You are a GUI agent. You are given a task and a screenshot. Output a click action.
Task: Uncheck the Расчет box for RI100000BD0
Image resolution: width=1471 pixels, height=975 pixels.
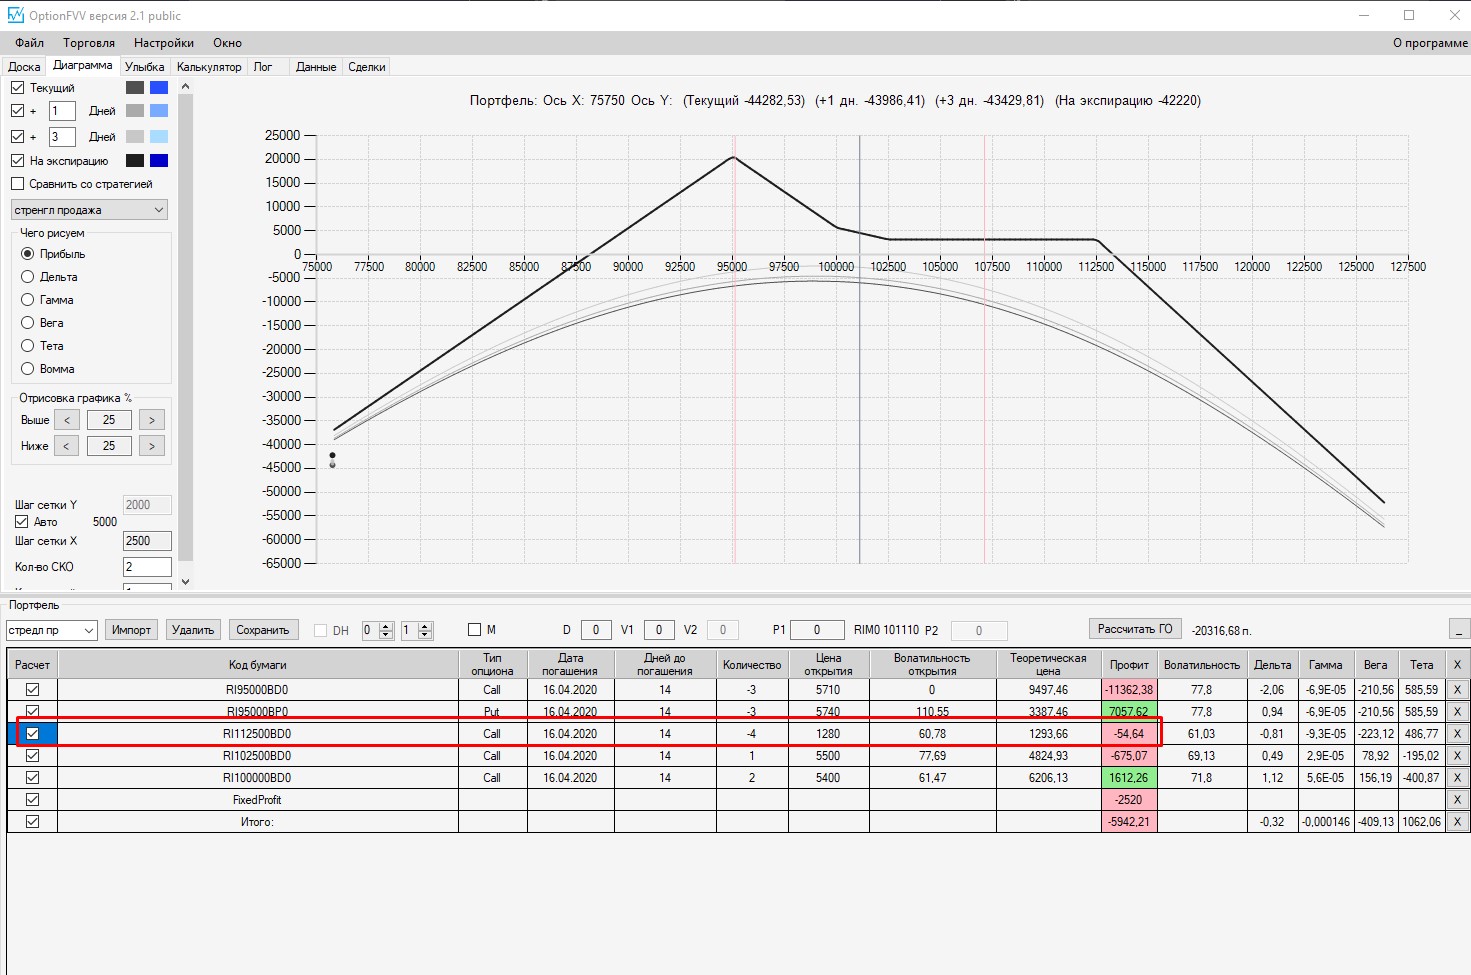pyautogui.click(x=33, y=778)
